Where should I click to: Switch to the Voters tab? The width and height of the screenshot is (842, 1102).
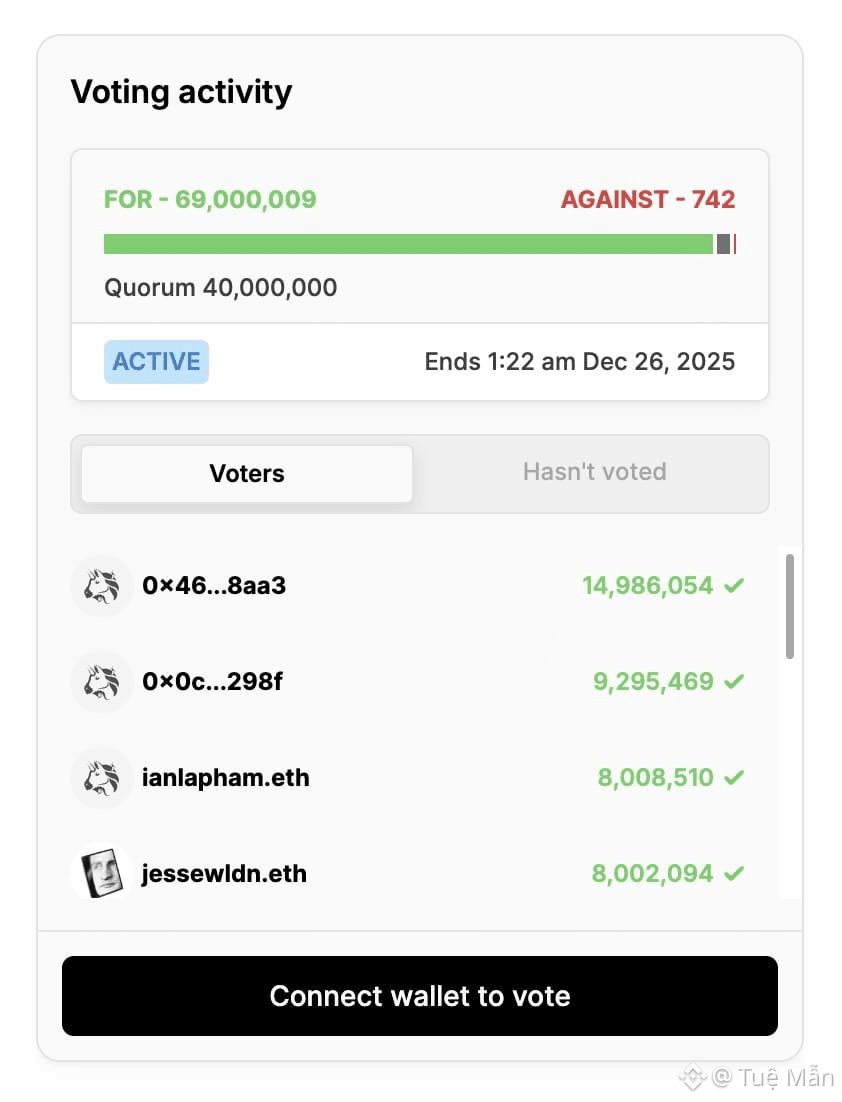(x=247, y=474)
